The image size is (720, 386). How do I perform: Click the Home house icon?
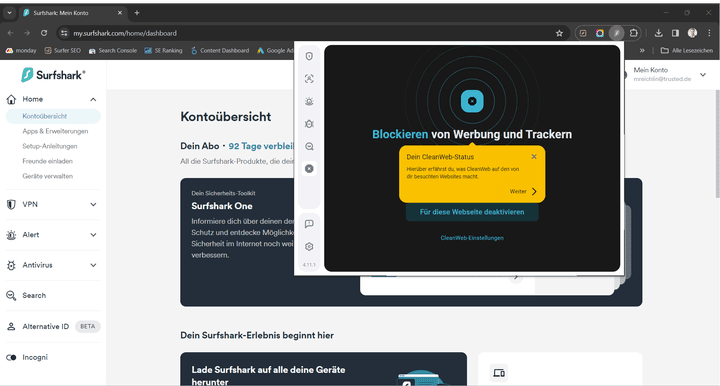pyautogui.click(x=11, y=99)
